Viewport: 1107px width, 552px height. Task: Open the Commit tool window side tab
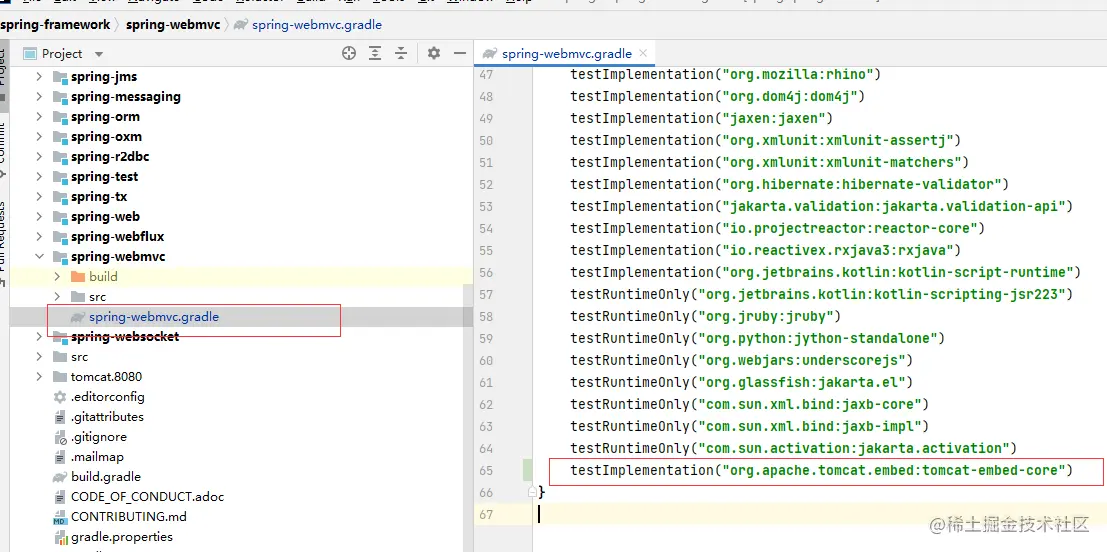point(3,150)
